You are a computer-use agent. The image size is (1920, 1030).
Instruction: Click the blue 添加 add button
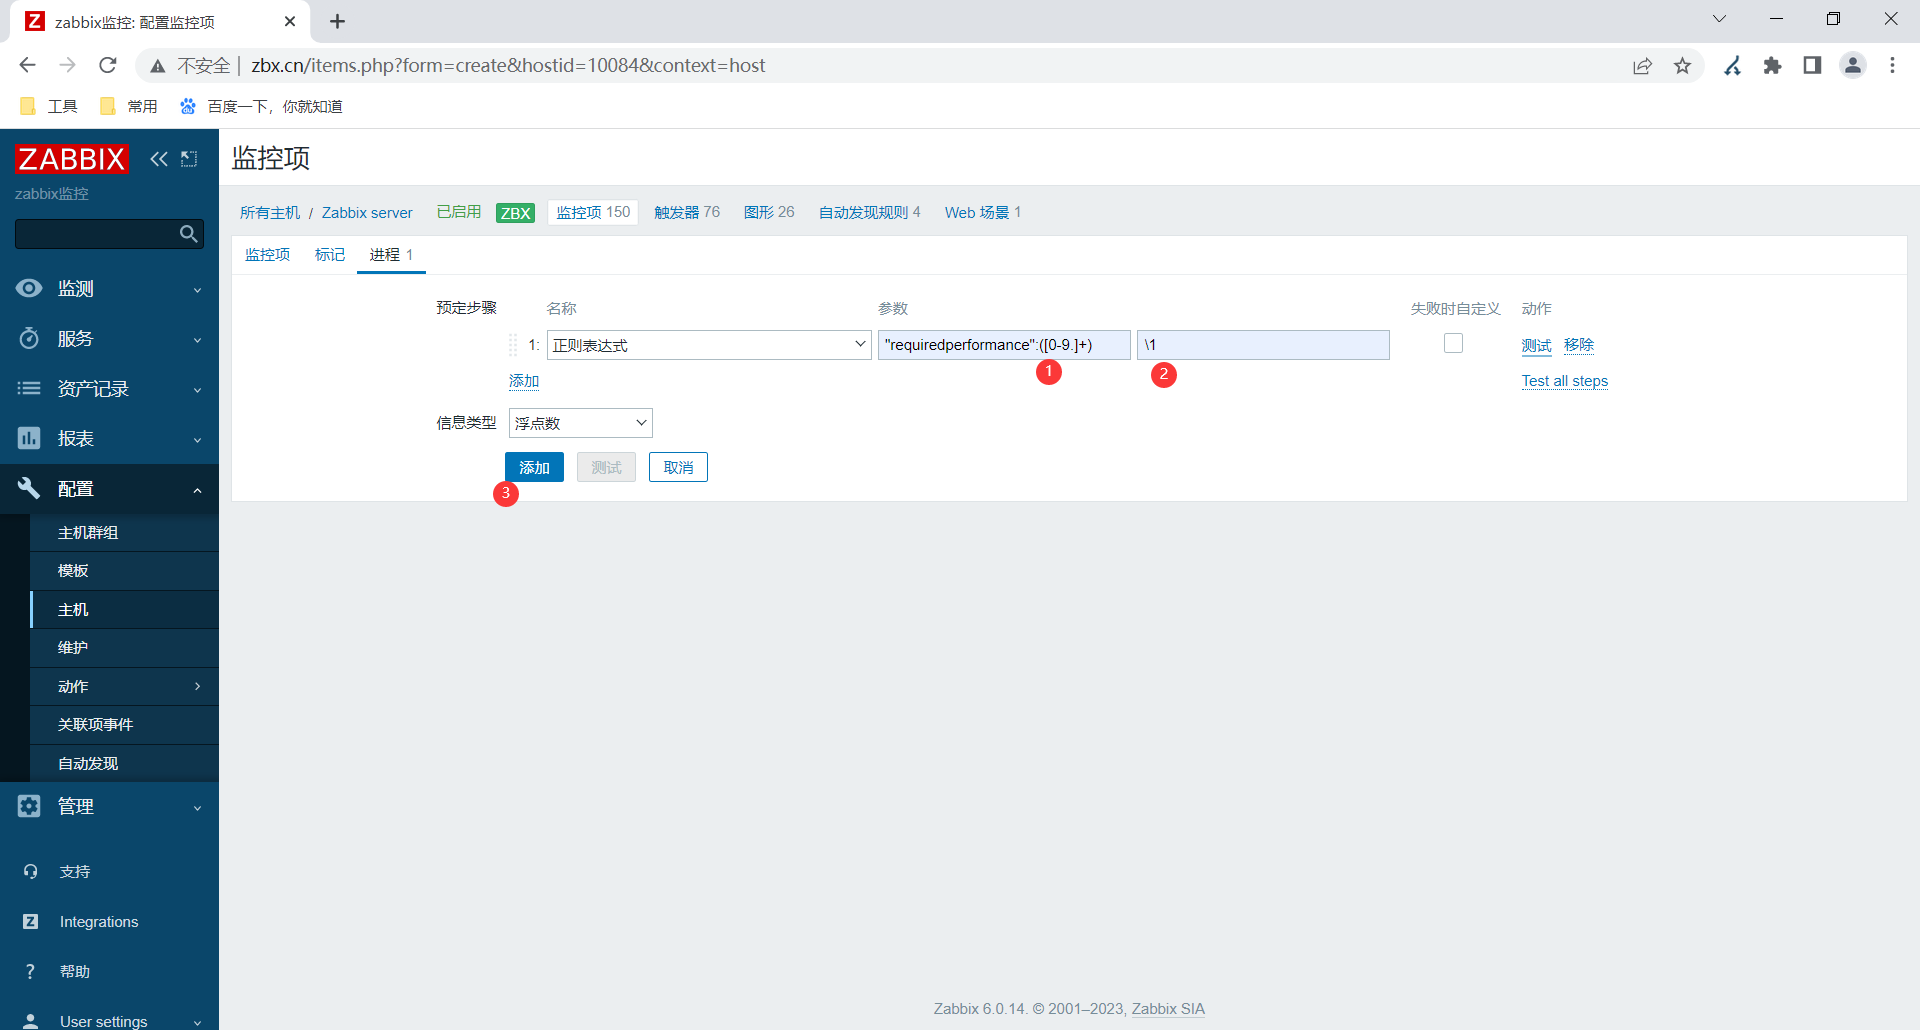coord(534,467)
